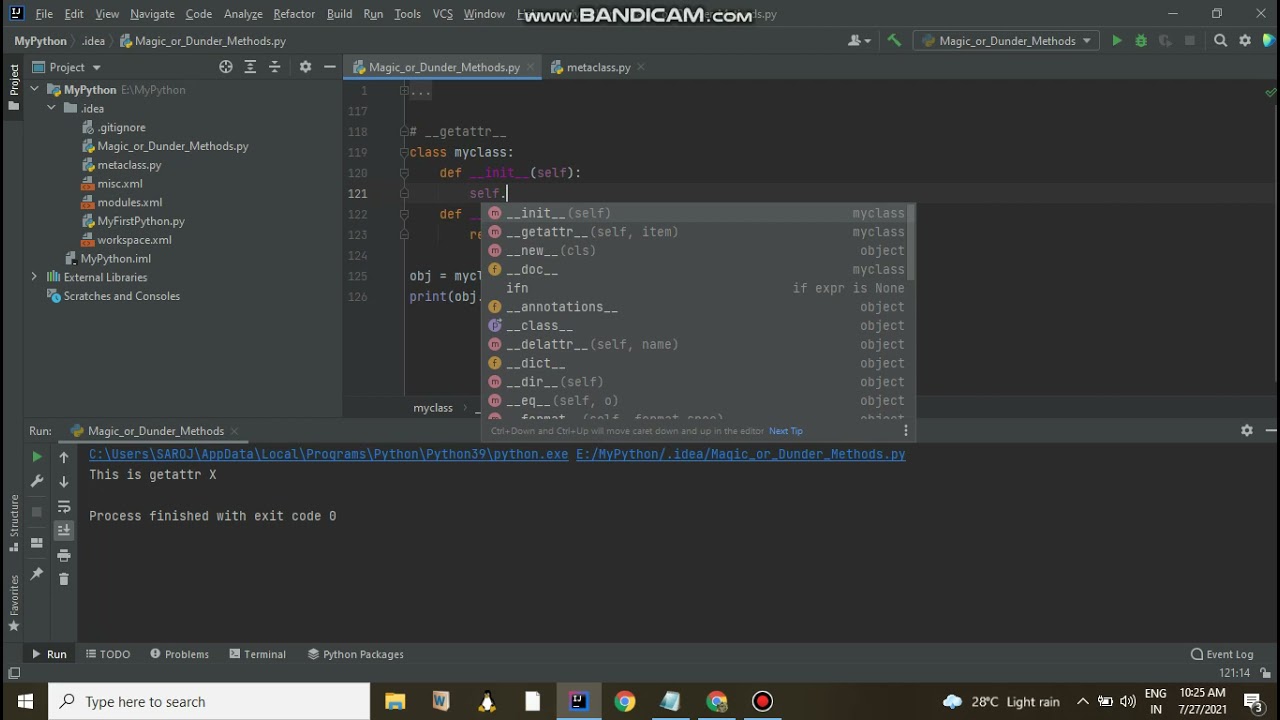Viewport: 1280px width, 720px height.
Task: Fold the myclass definition at line 119
Action: pyautogui.click(x=404, y=152)
